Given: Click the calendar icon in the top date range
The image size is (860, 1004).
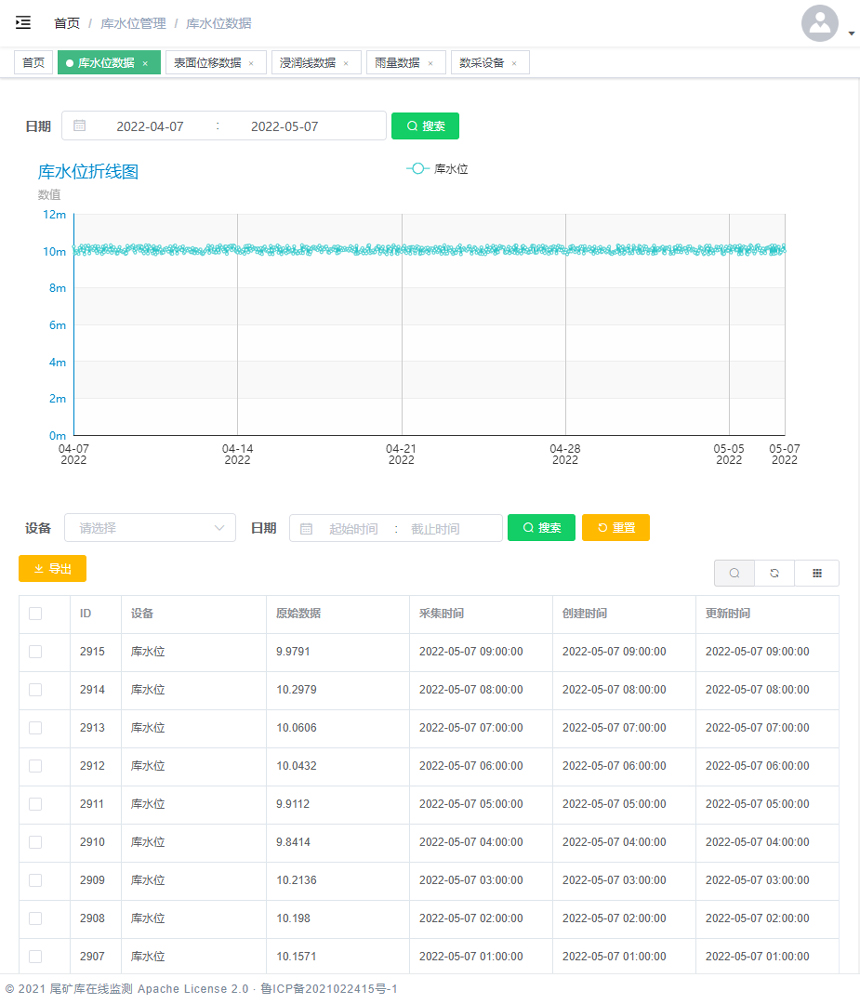Looking at the screenshot, I should click(80, 126).
